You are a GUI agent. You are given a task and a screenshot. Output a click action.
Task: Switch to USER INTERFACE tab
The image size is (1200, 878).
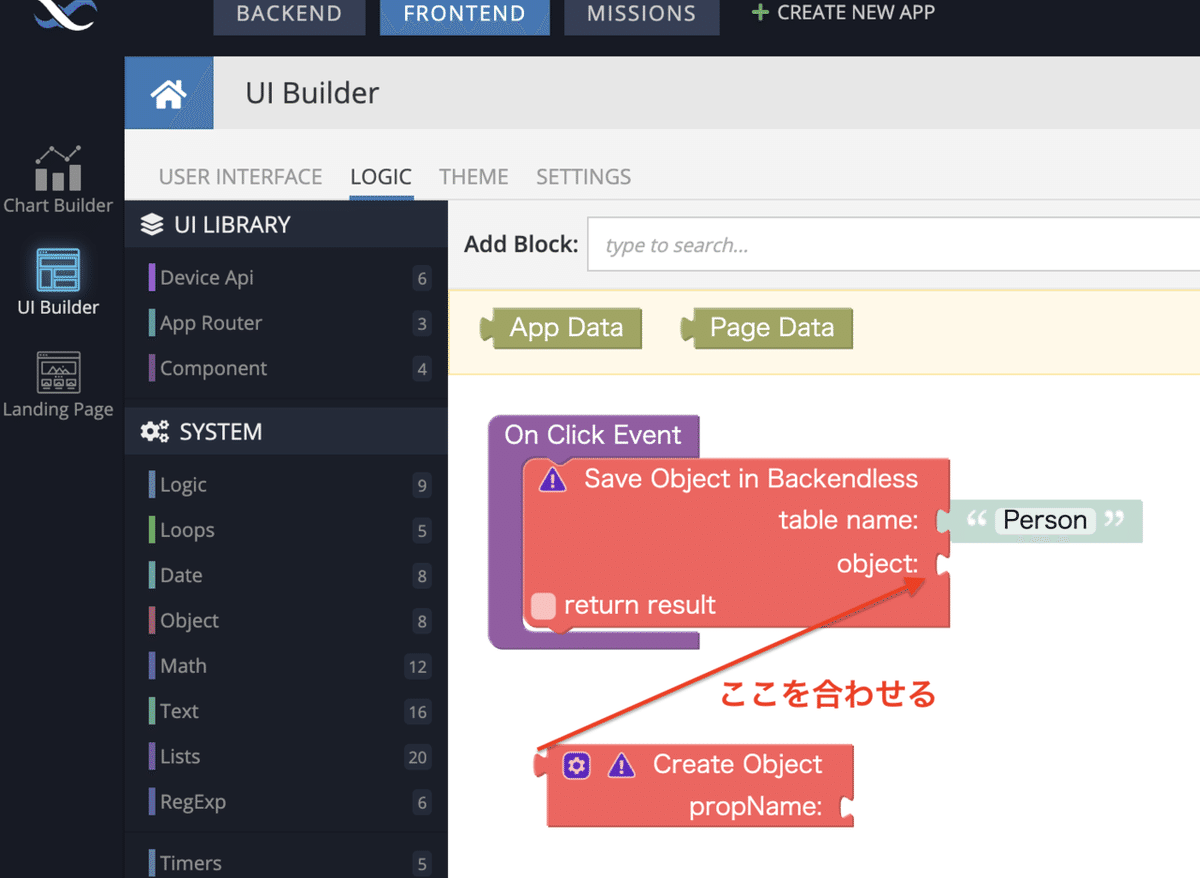click(240, 177)
